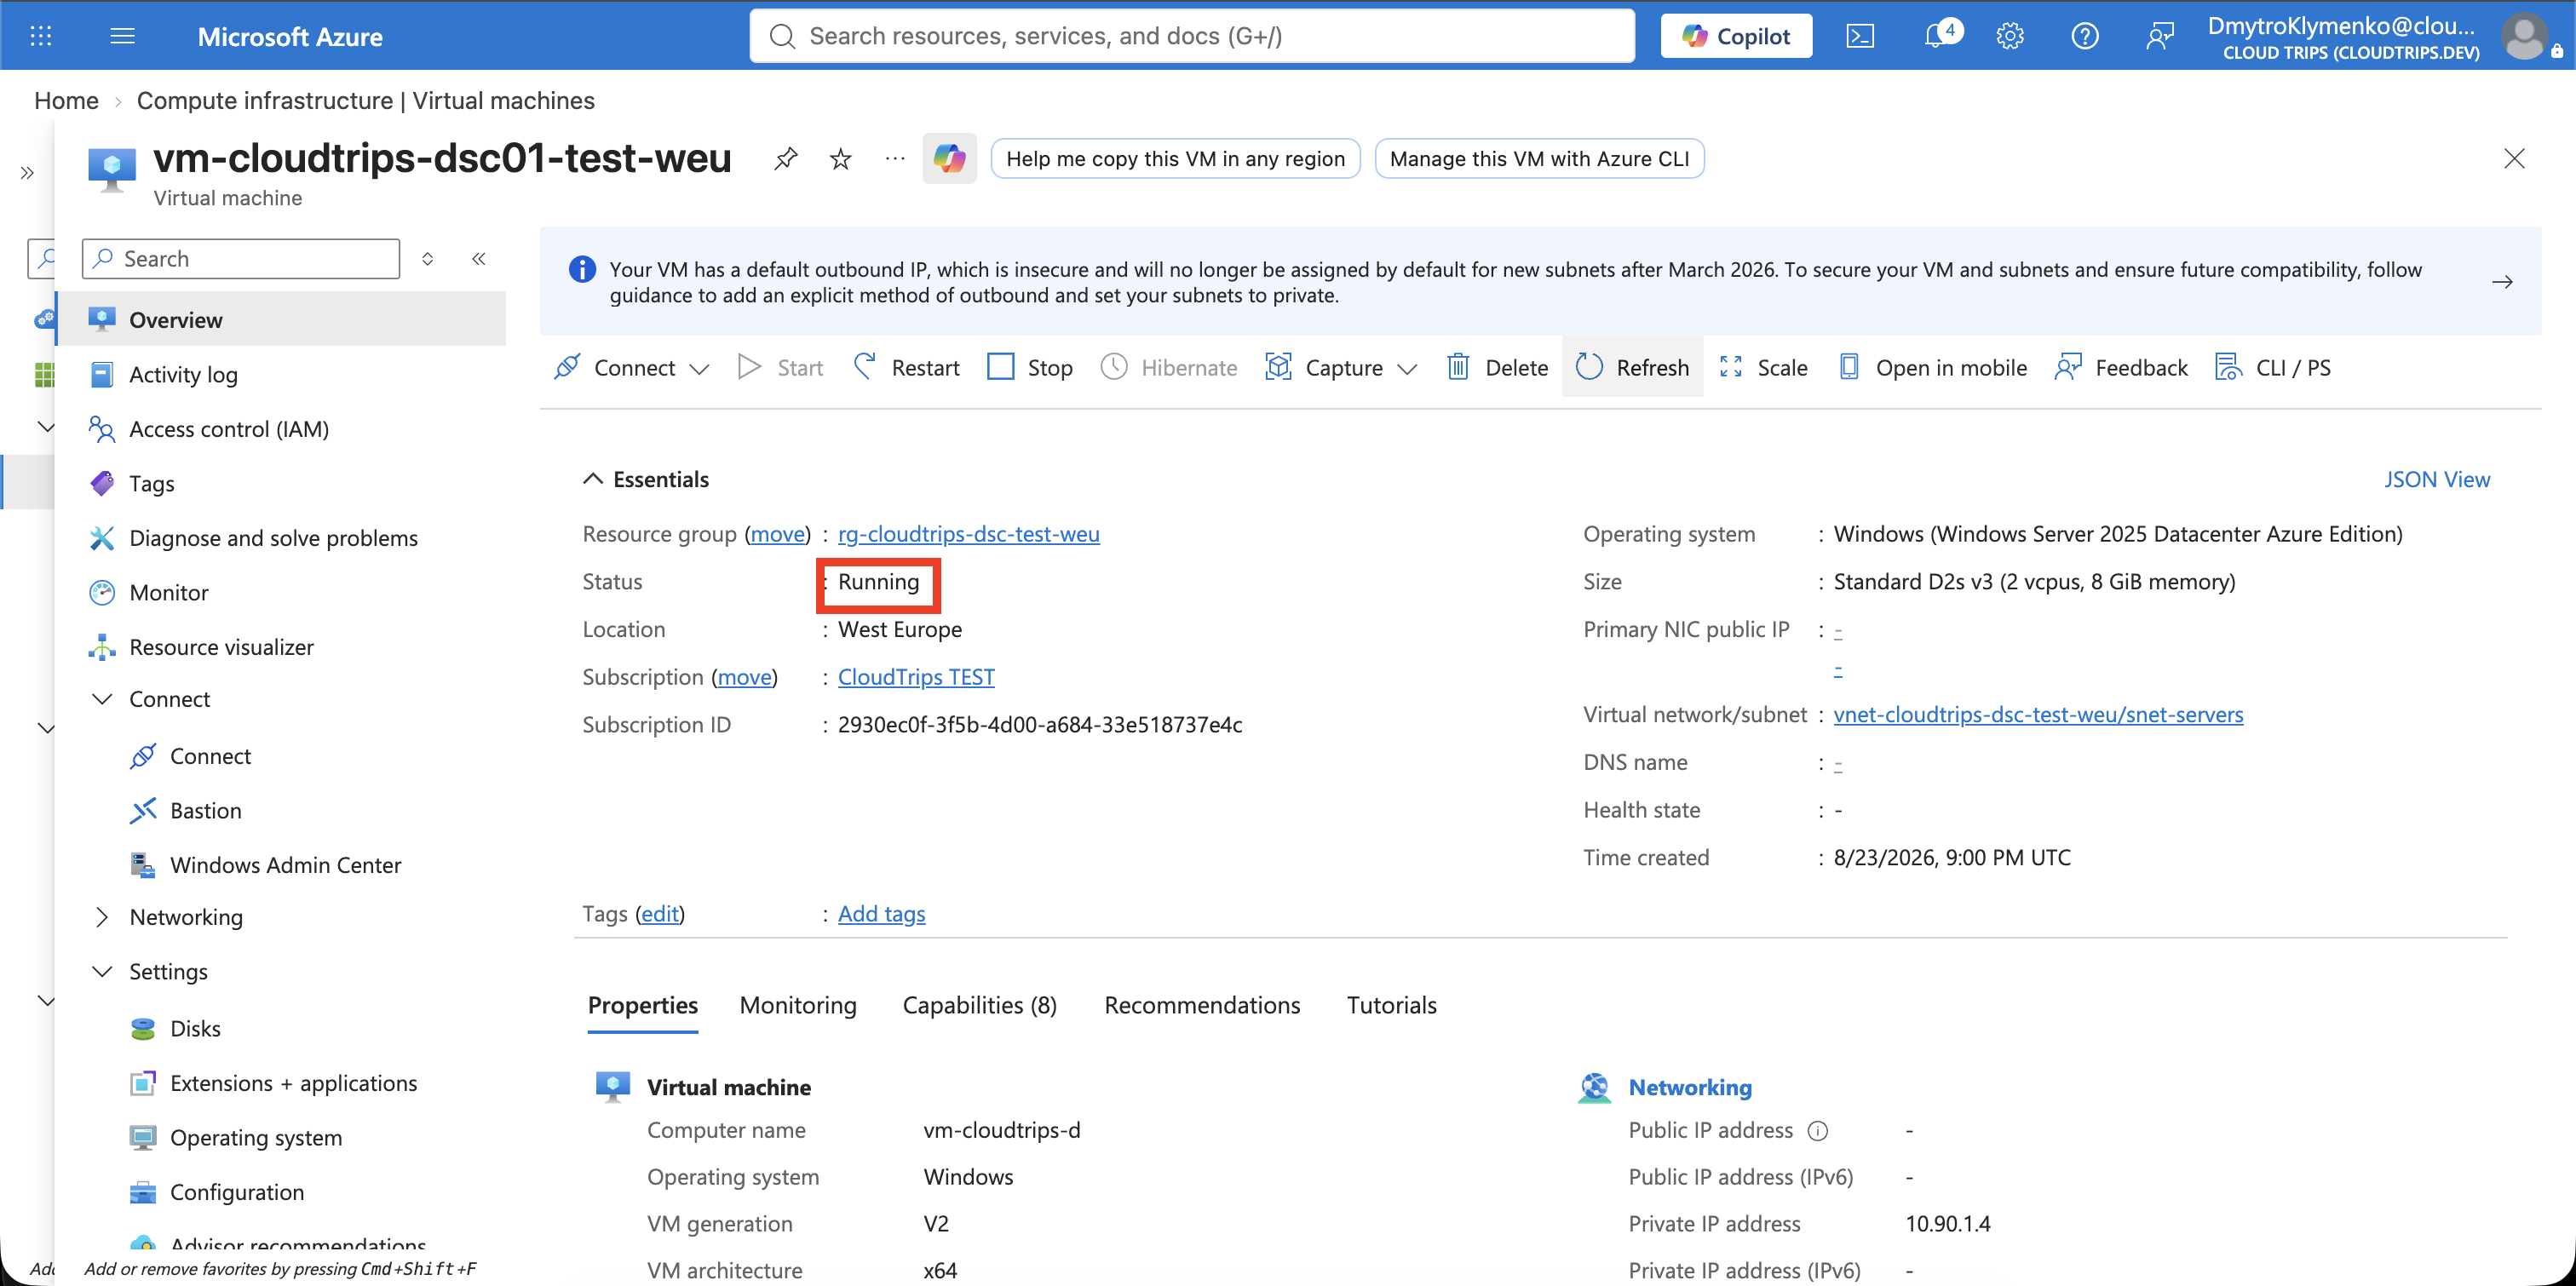
Task: Open the Azure portal apps grid icon
Action: (x=41, y=36)
